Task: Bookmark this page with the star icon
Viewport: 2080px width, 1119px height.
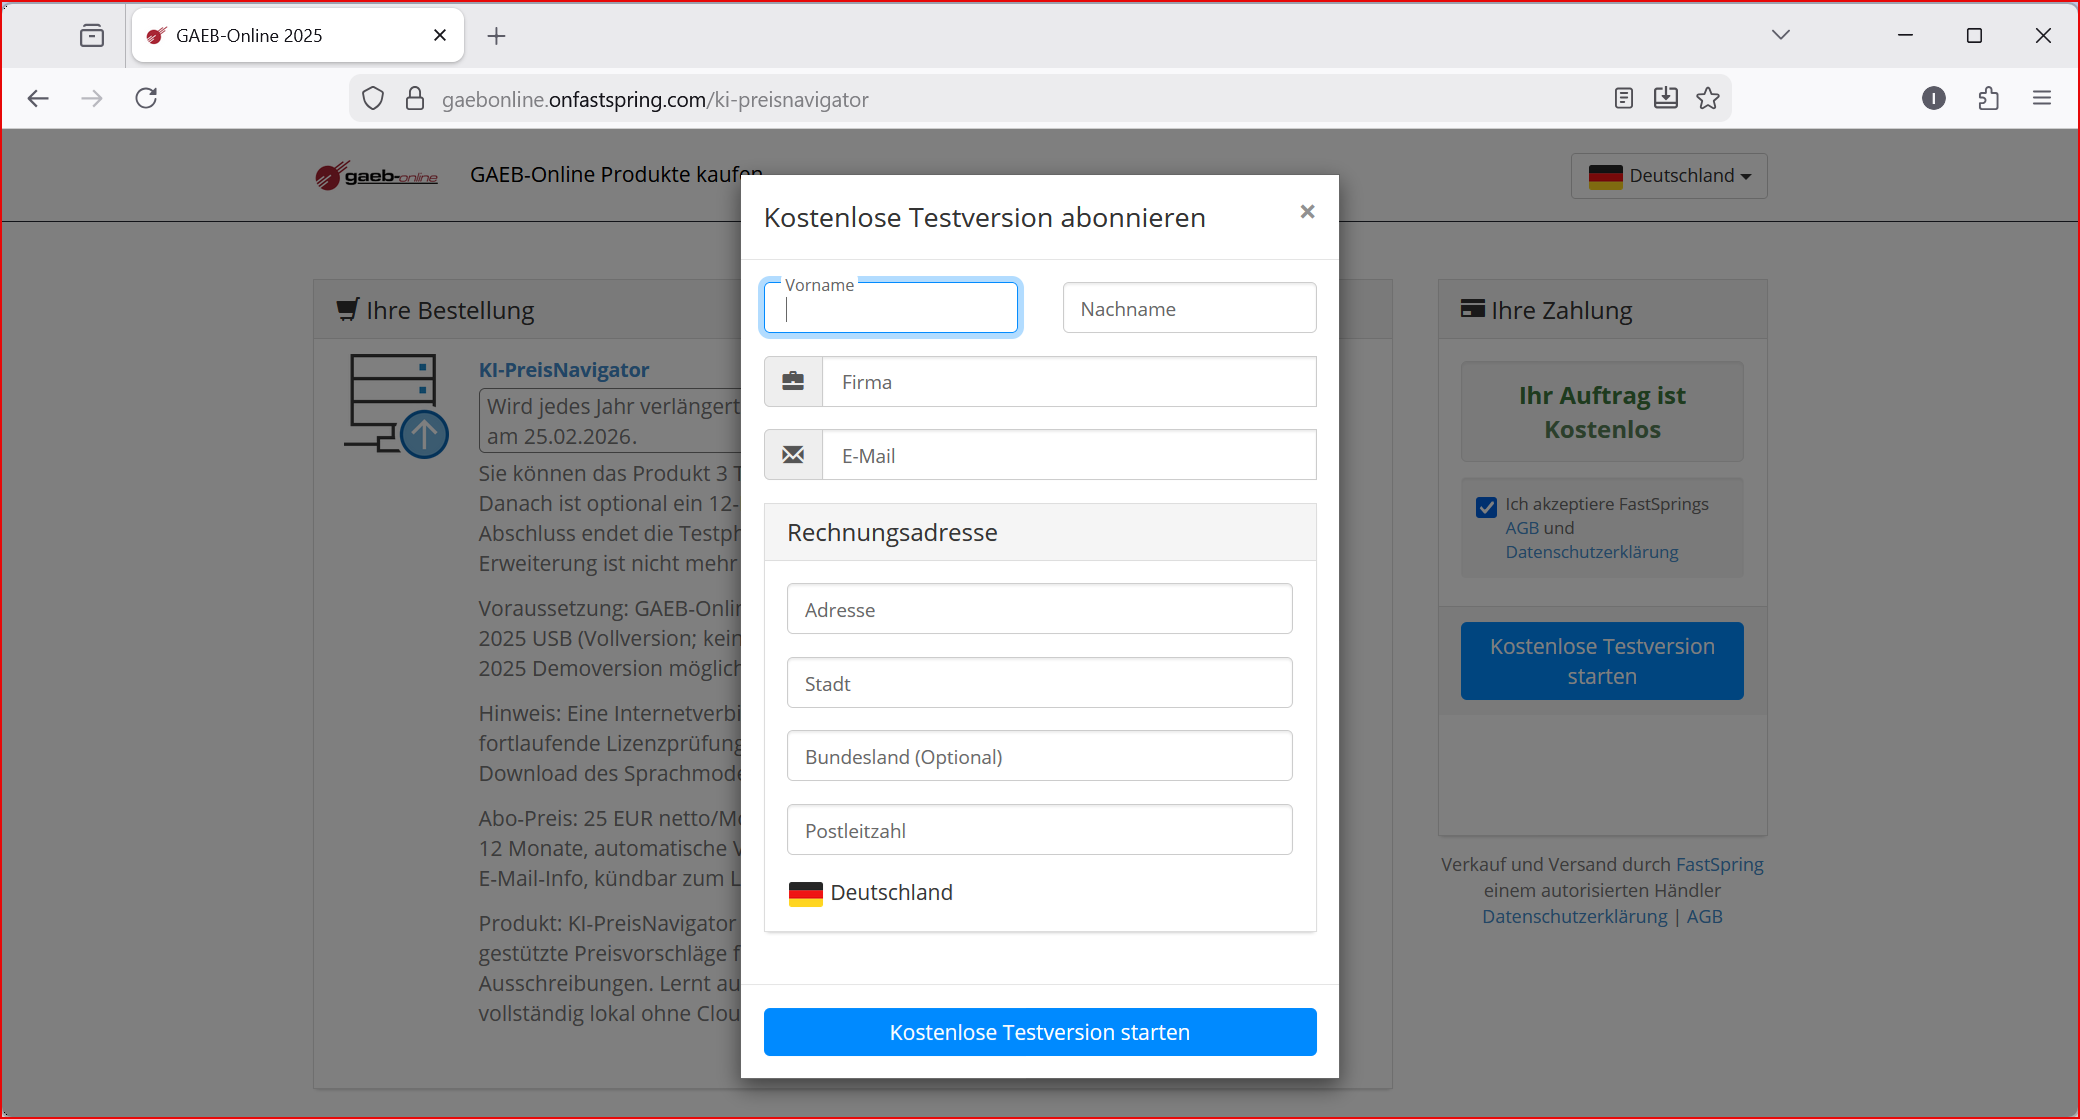Action: (1708, 98)
